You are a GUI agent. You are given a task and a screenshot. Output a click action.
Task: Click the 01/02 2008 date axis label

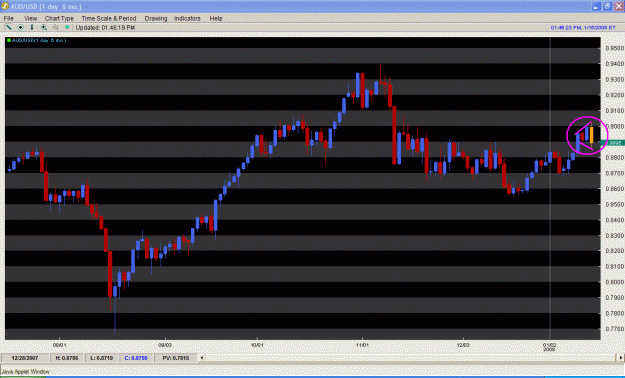pos(550,346)
